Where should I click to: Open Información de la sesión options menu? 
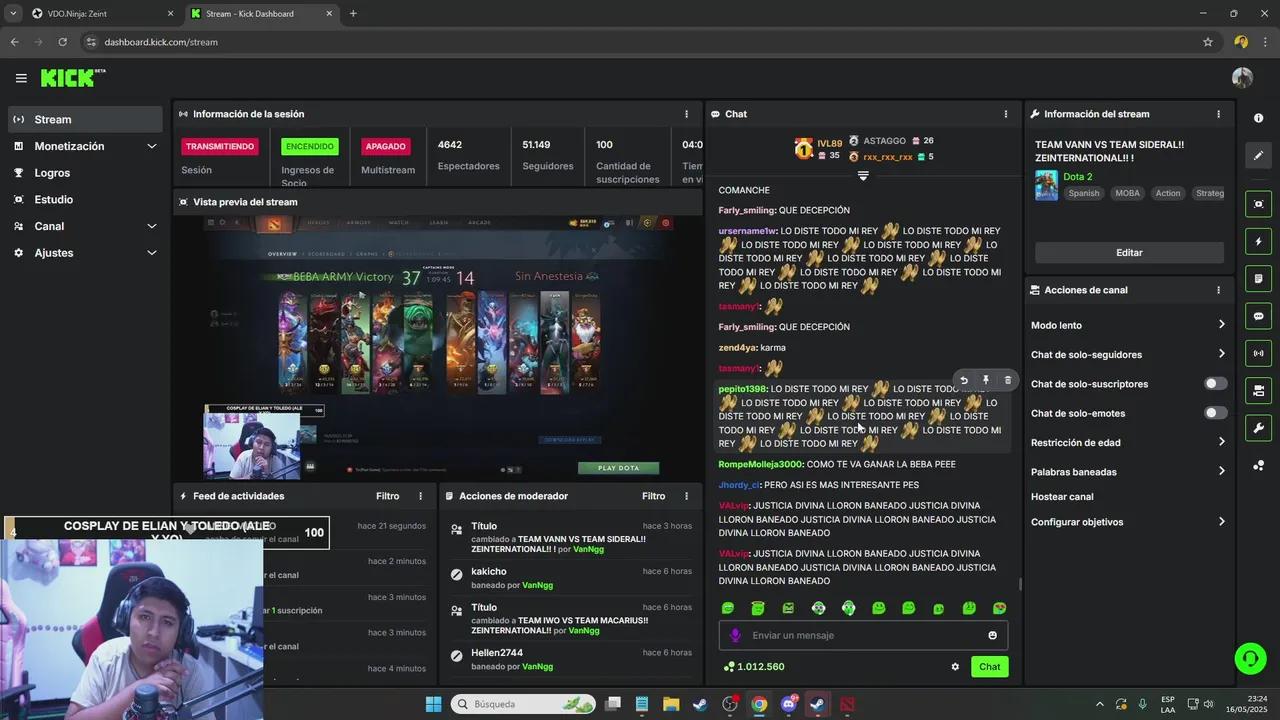point(686,114)
